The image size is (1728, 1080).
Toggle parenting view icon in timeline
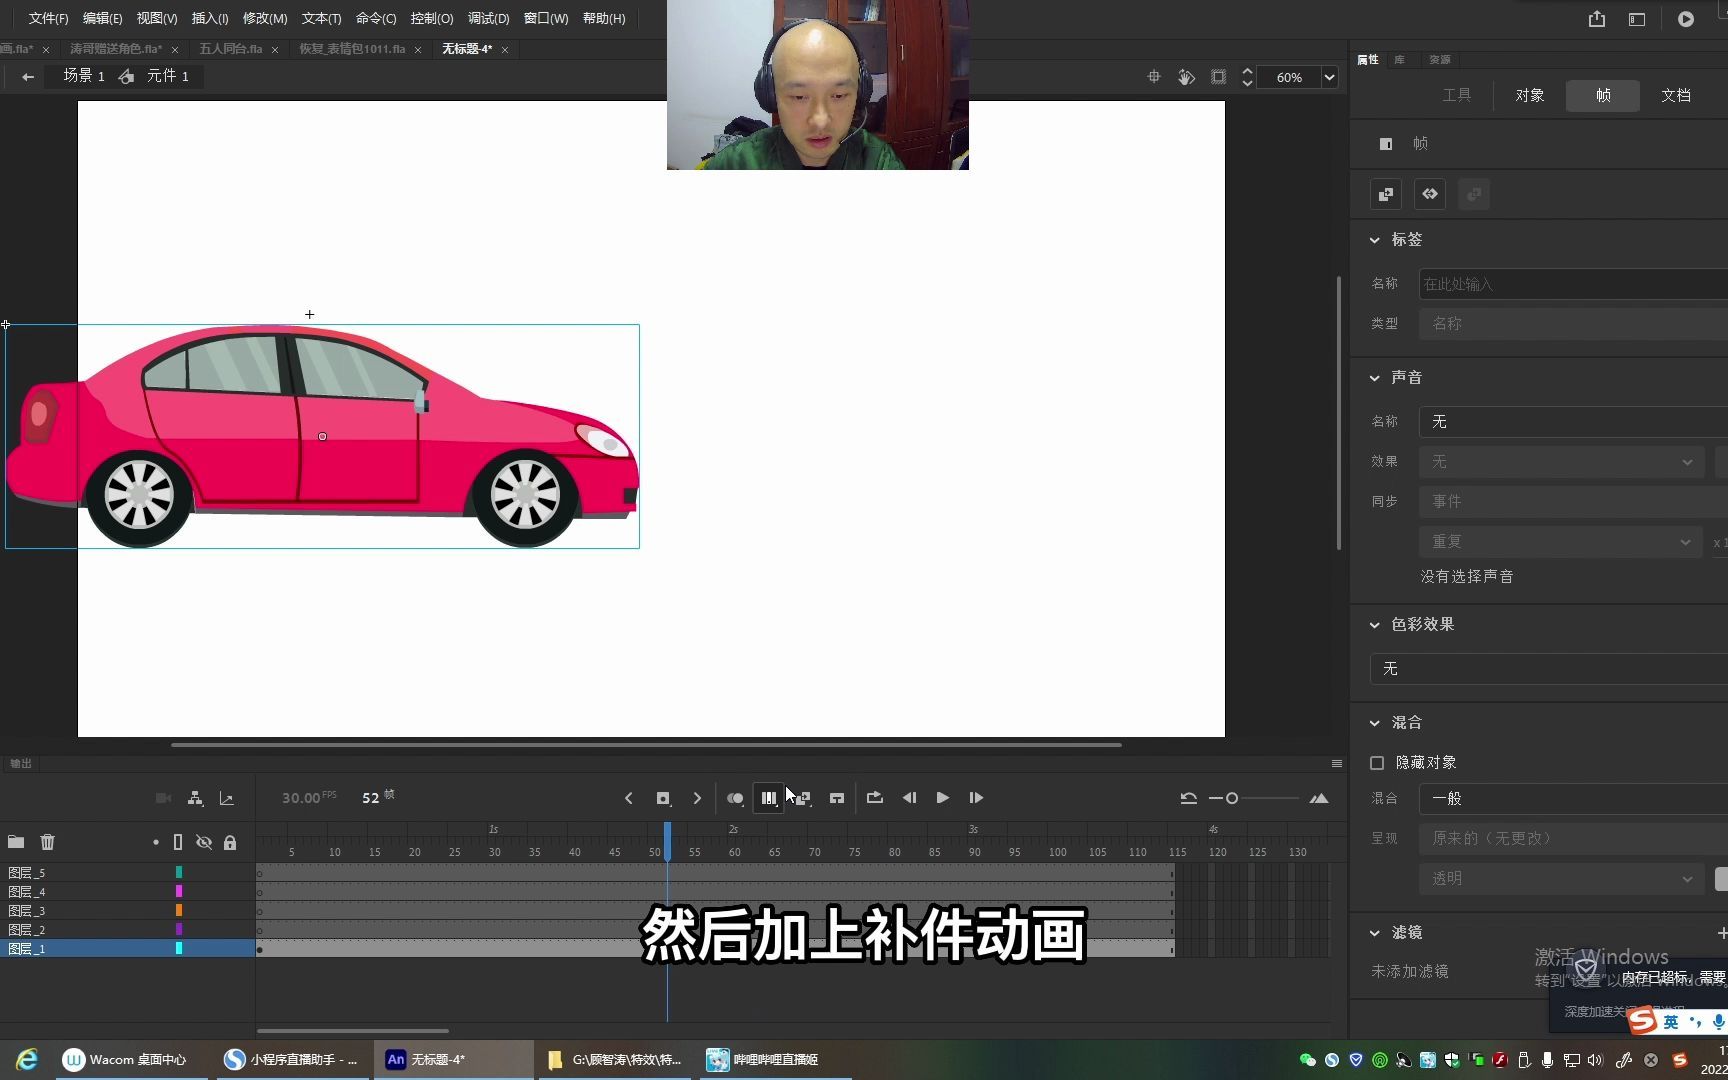195,798
